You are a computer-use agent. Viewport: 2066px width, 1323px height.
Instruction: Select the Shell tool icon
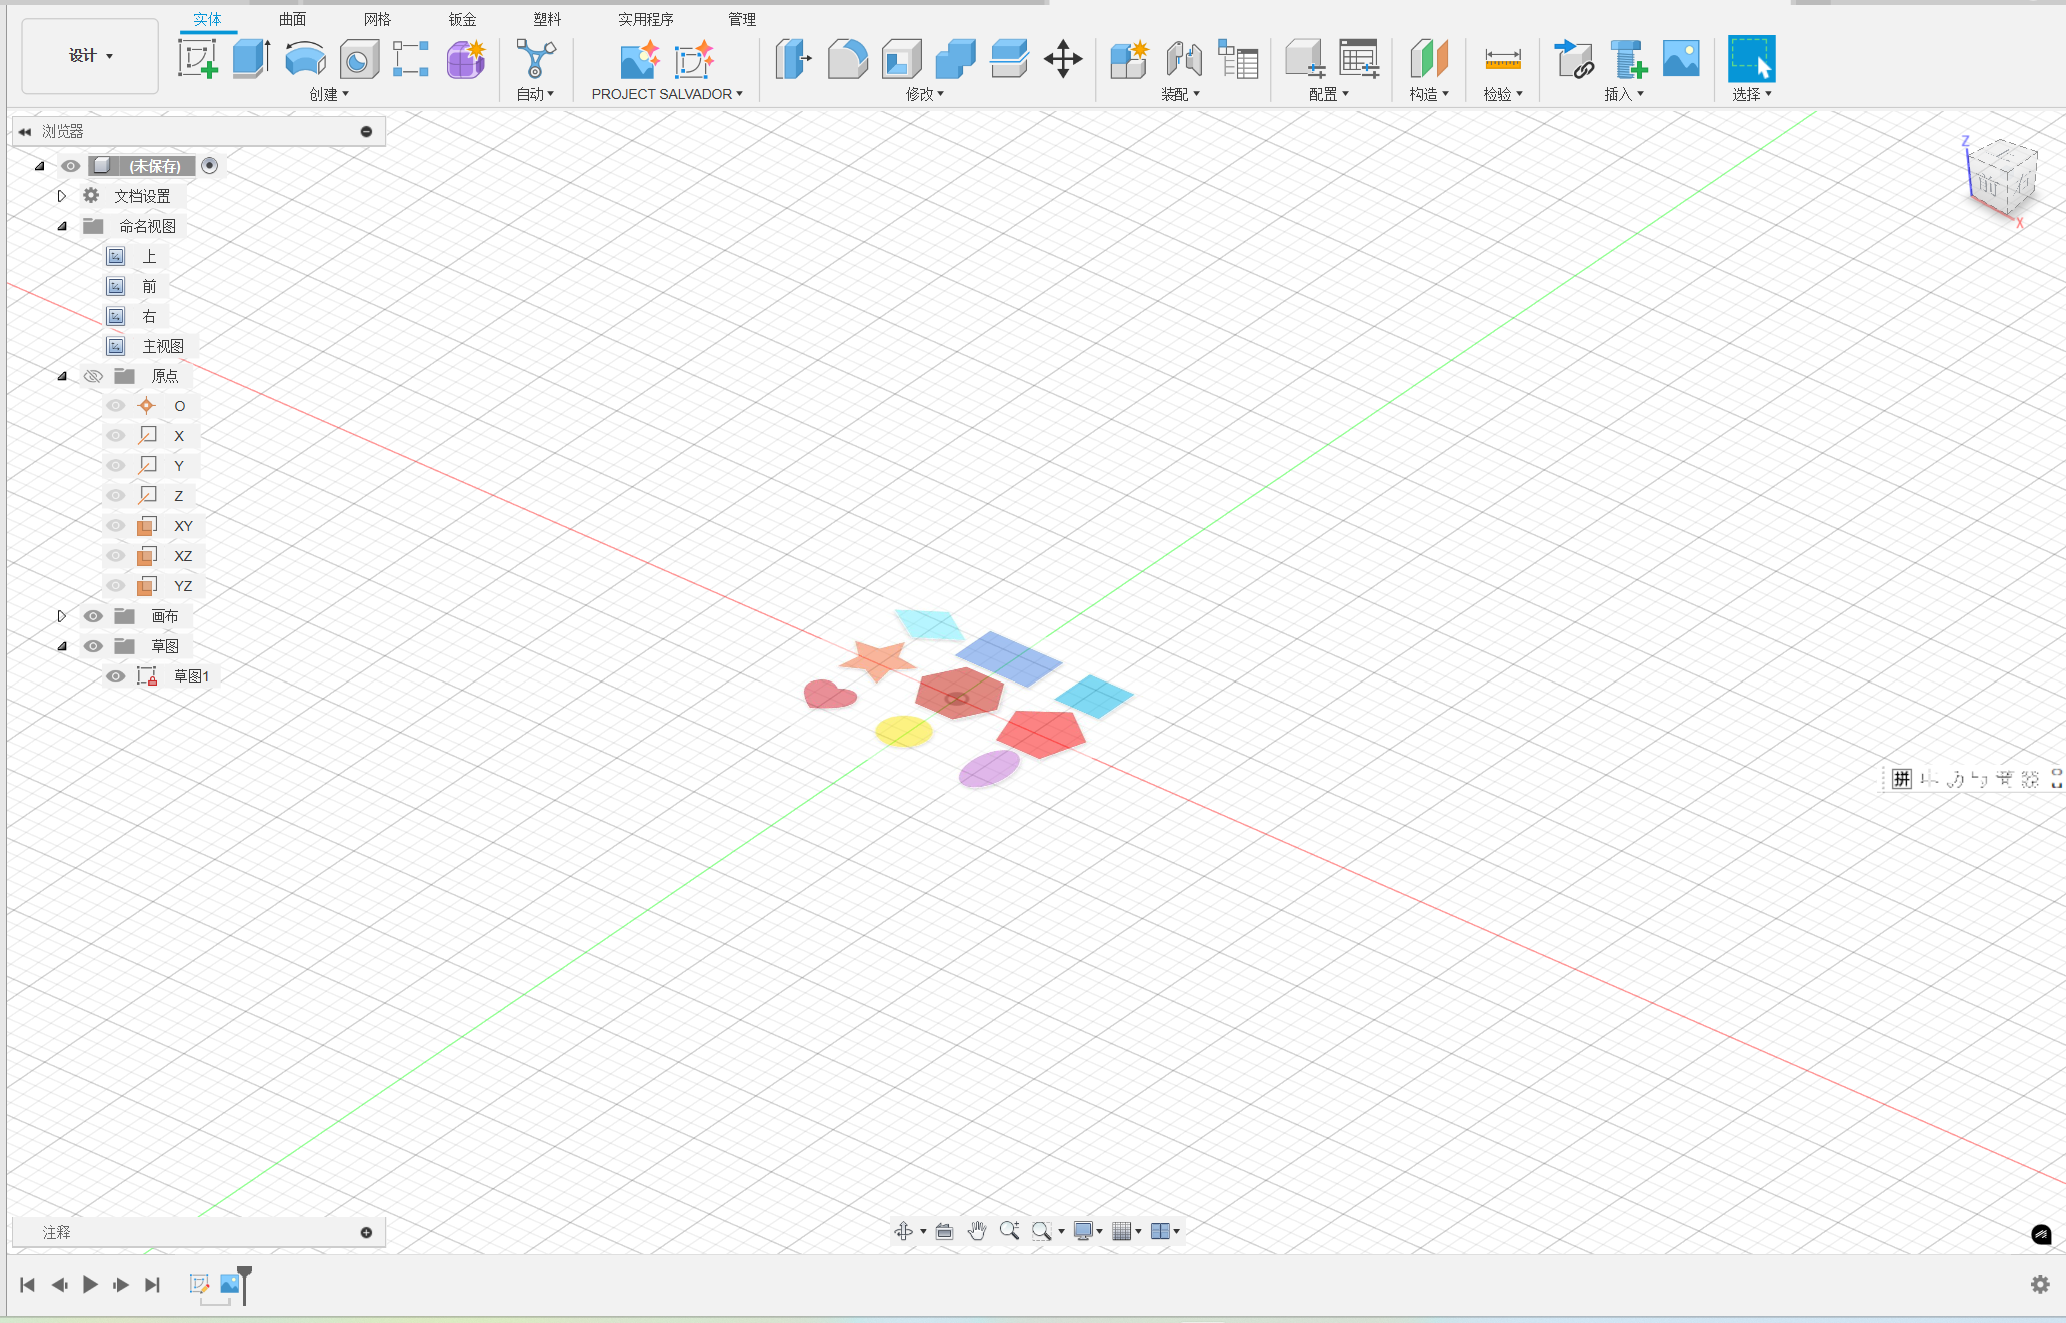901,59
